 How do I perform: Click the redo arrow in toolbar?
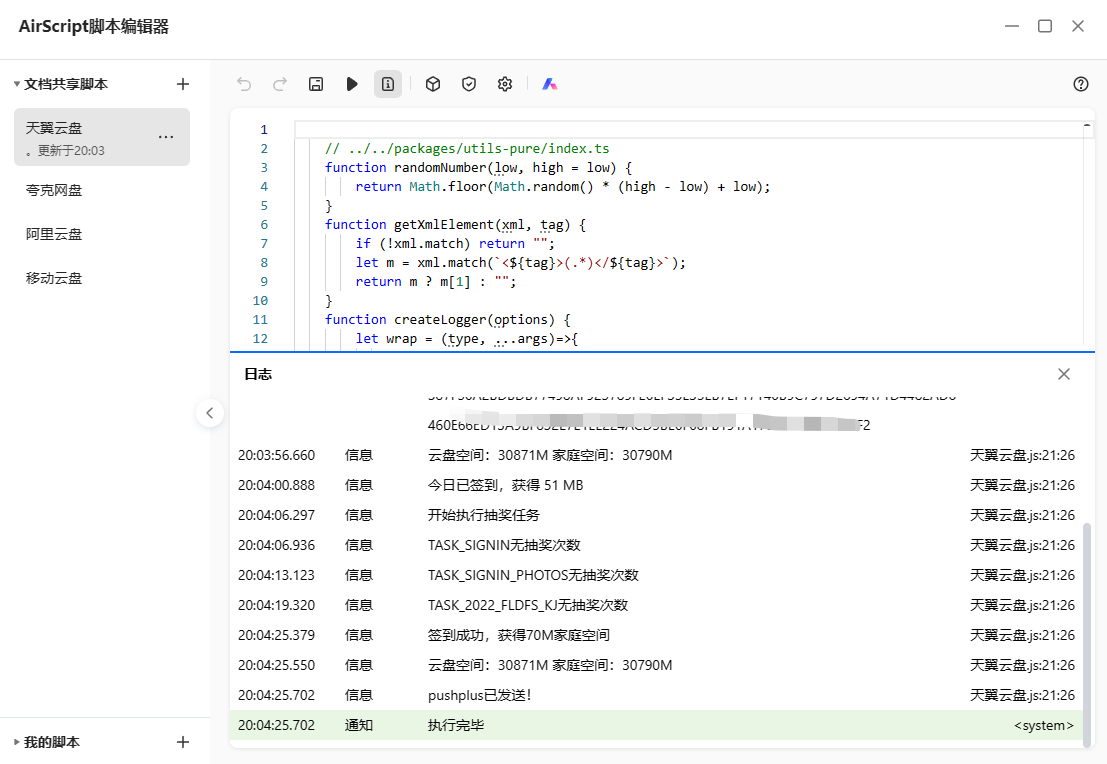280,84
